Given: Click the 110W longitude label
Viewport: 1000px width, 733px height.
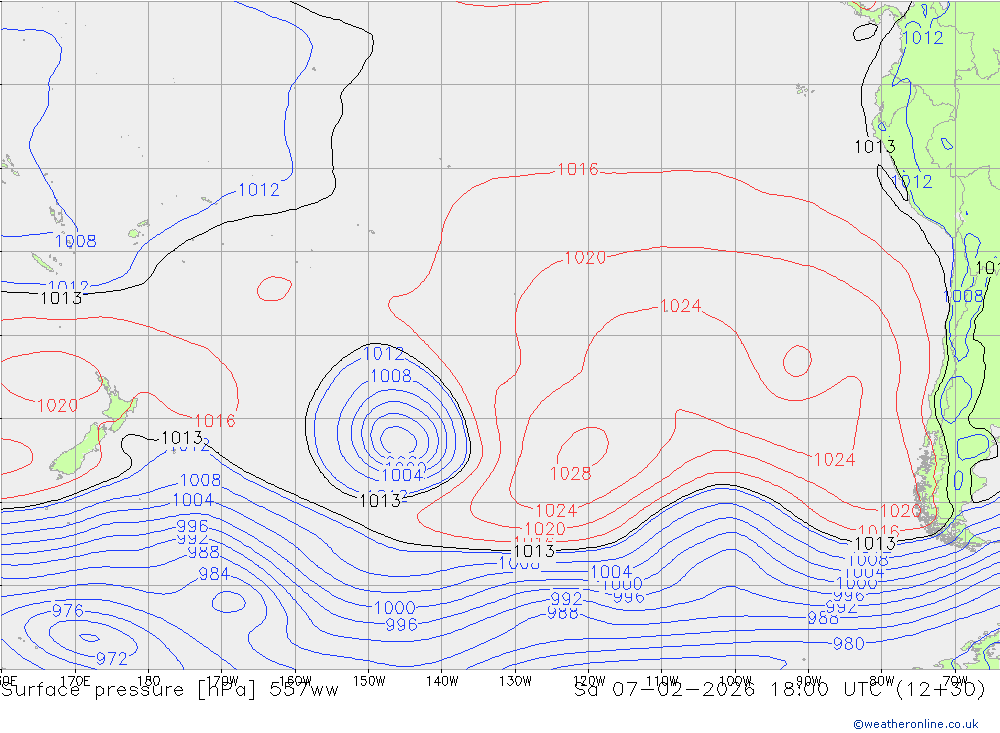Looking at the screenshot, I should pyautogui.click(x=662, y=681).
